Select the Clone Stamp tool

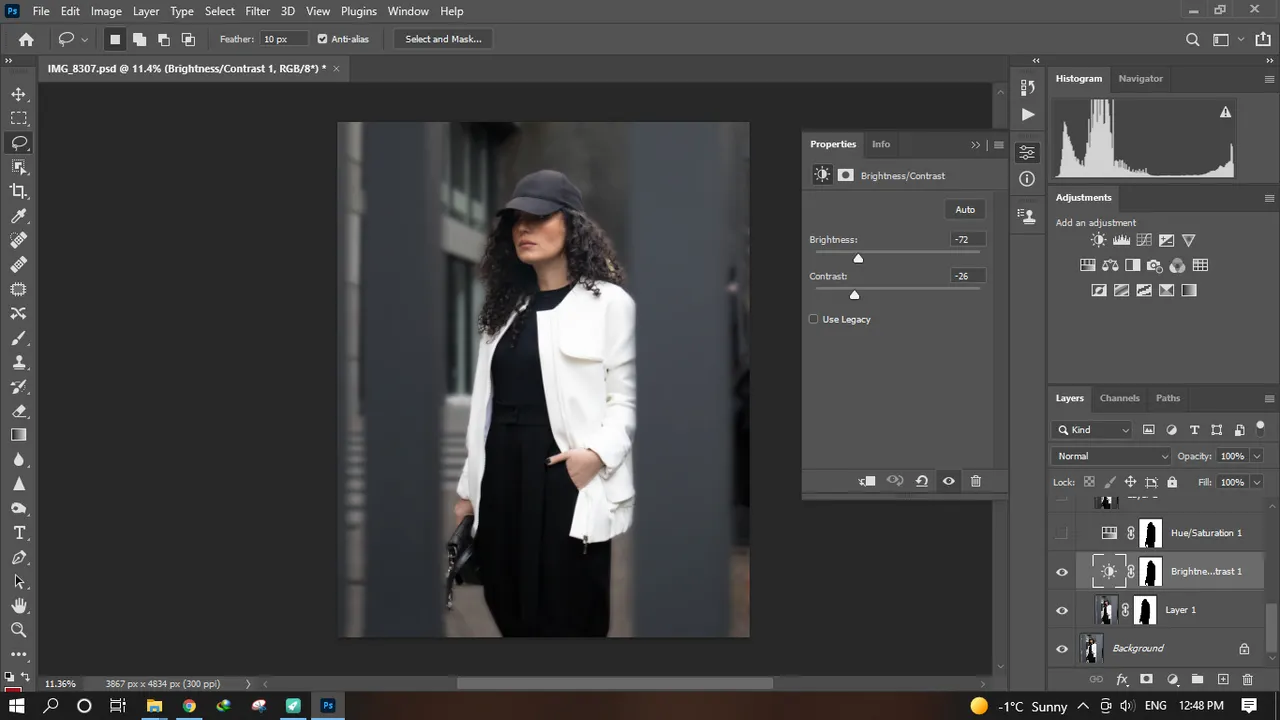point(19,362)
